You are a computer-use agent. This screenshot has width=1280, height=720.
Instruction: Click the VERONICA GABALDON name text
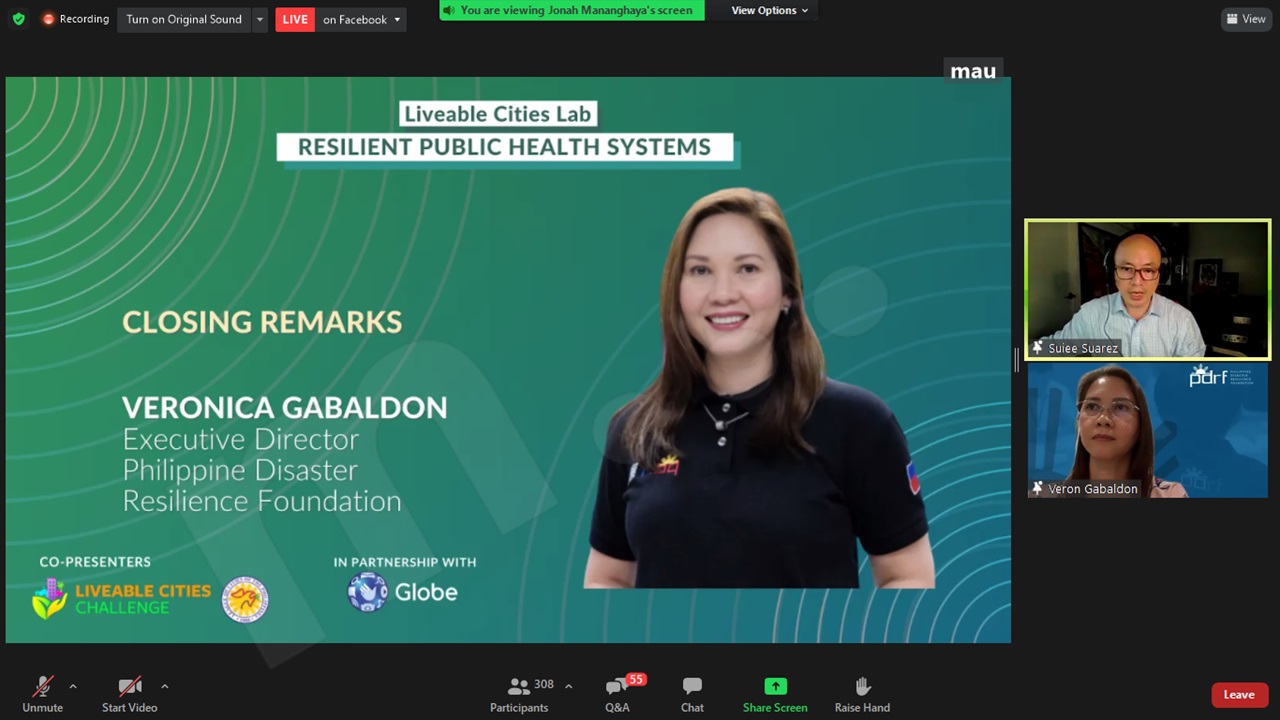[x=285, y=408]
